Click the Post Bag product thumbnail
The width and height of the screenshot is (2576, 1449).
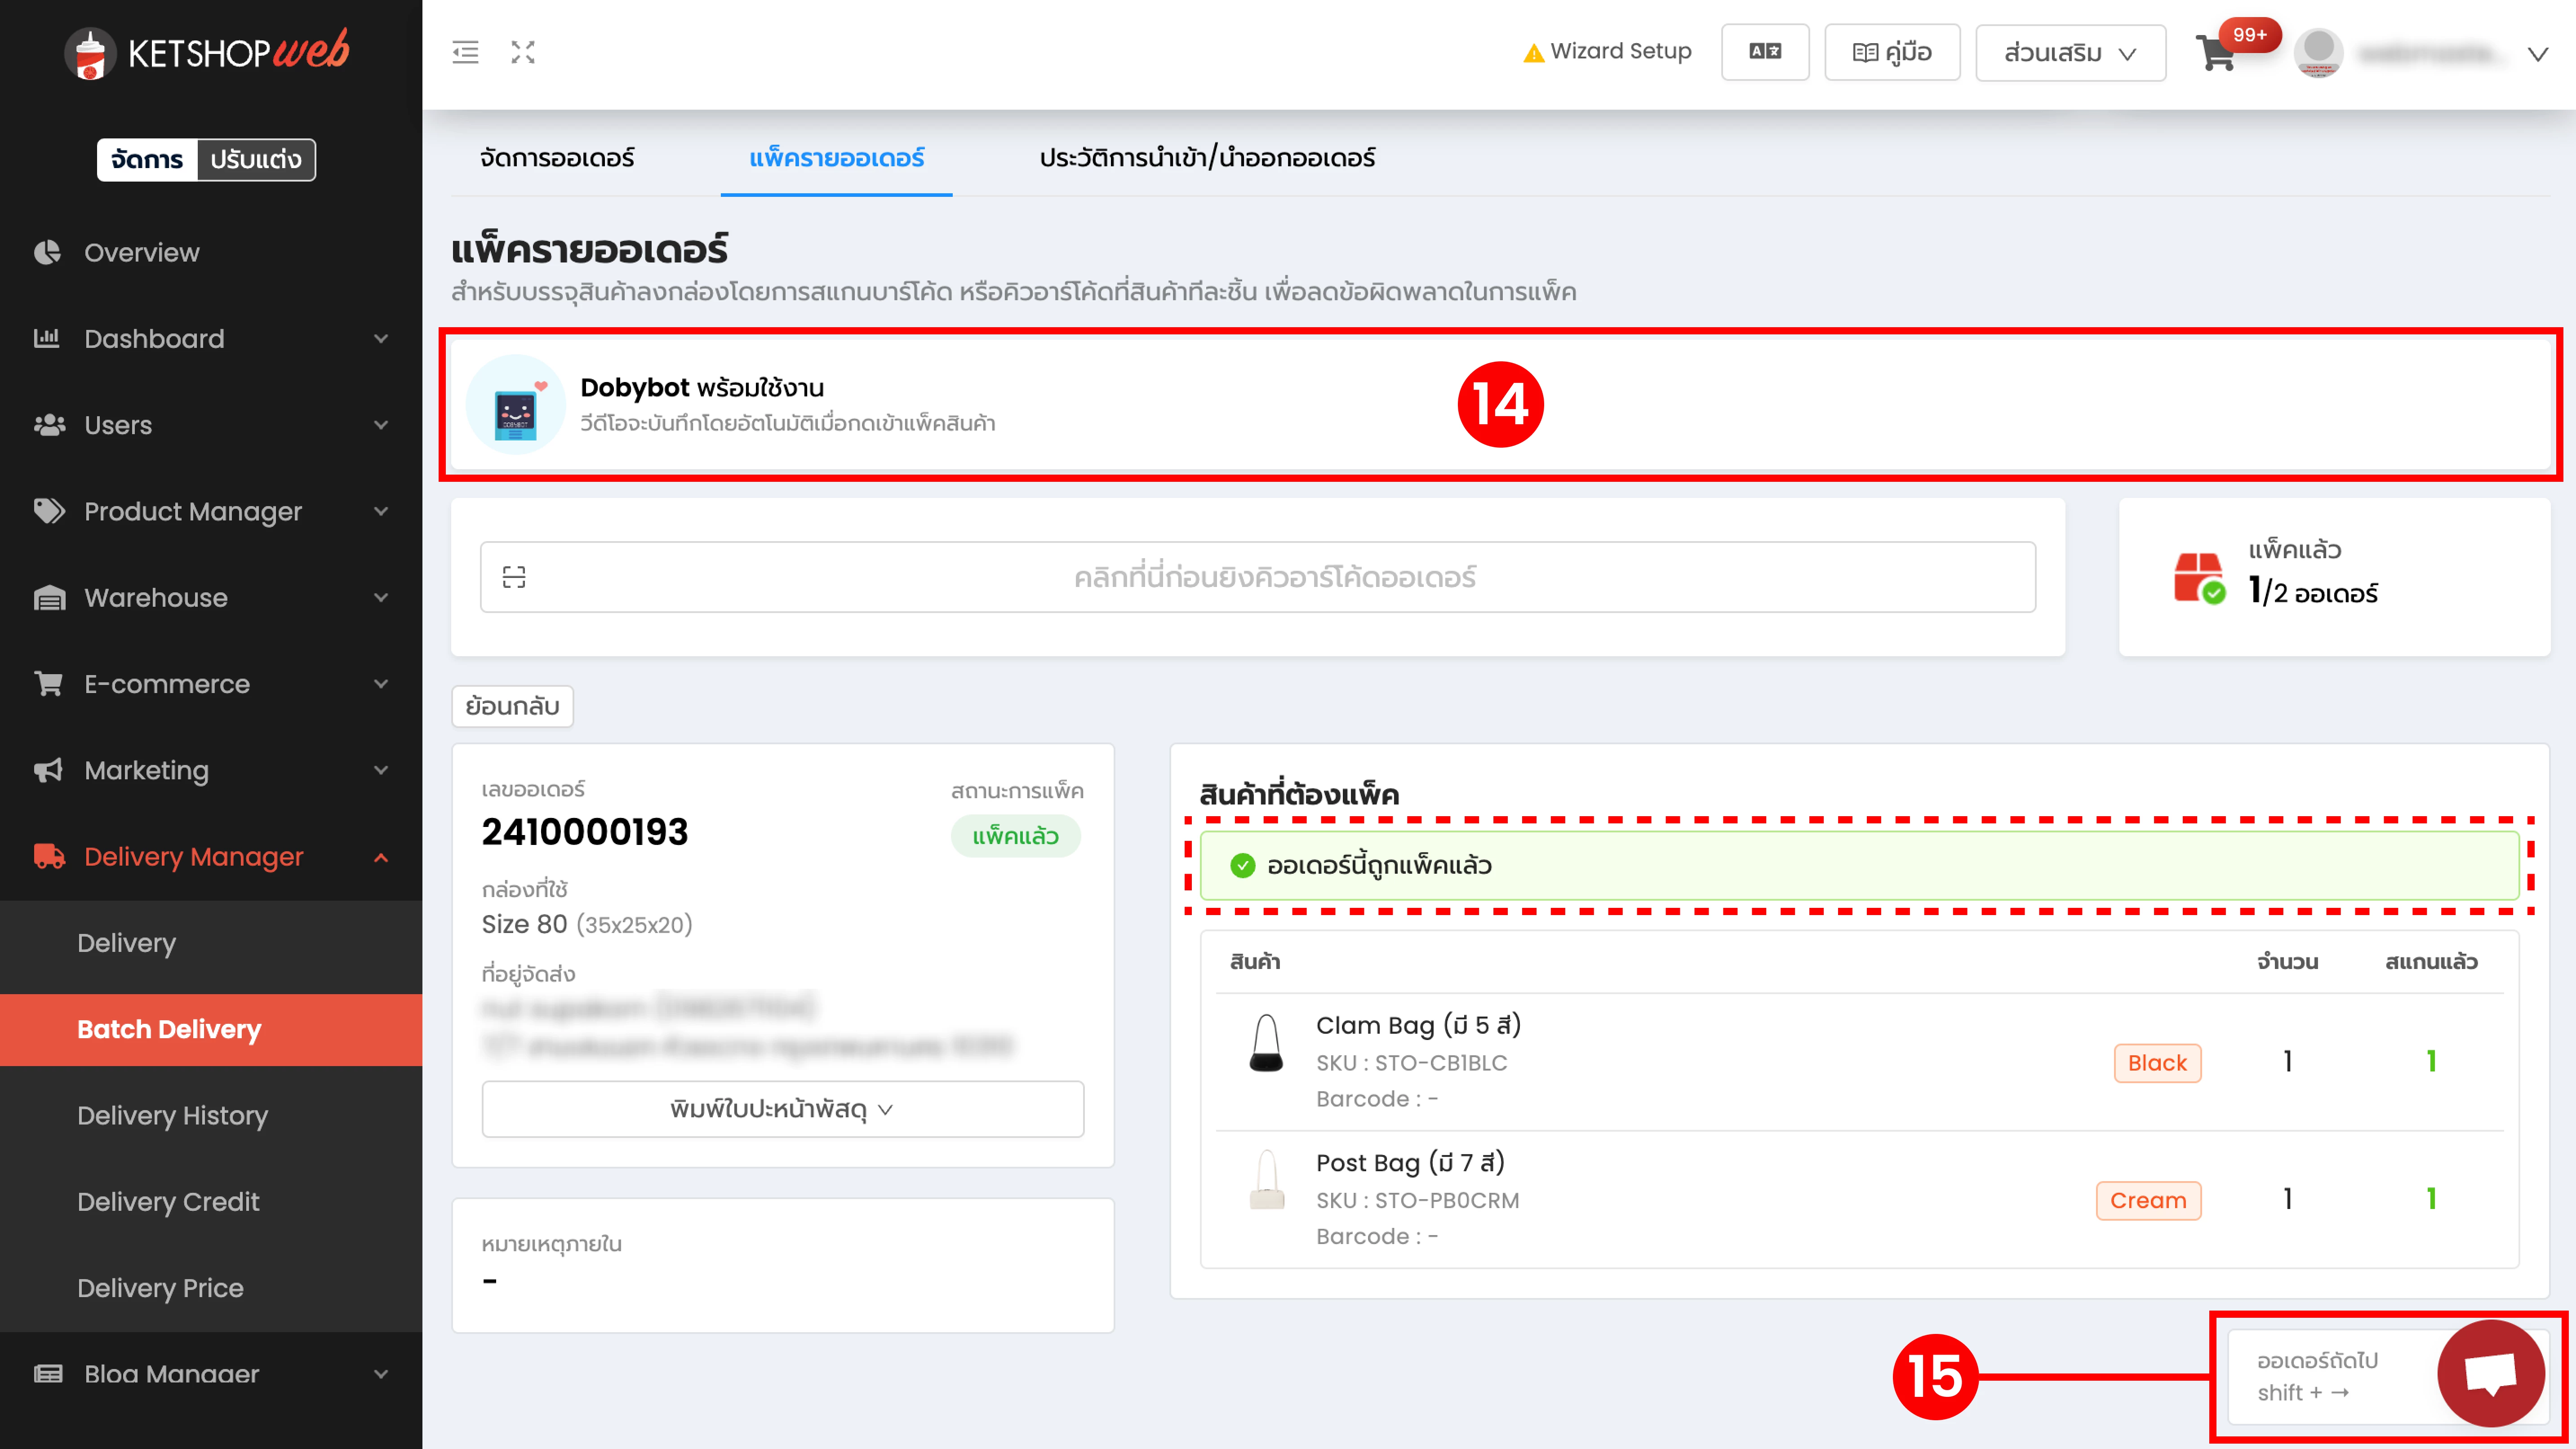coord(1266,1180)
